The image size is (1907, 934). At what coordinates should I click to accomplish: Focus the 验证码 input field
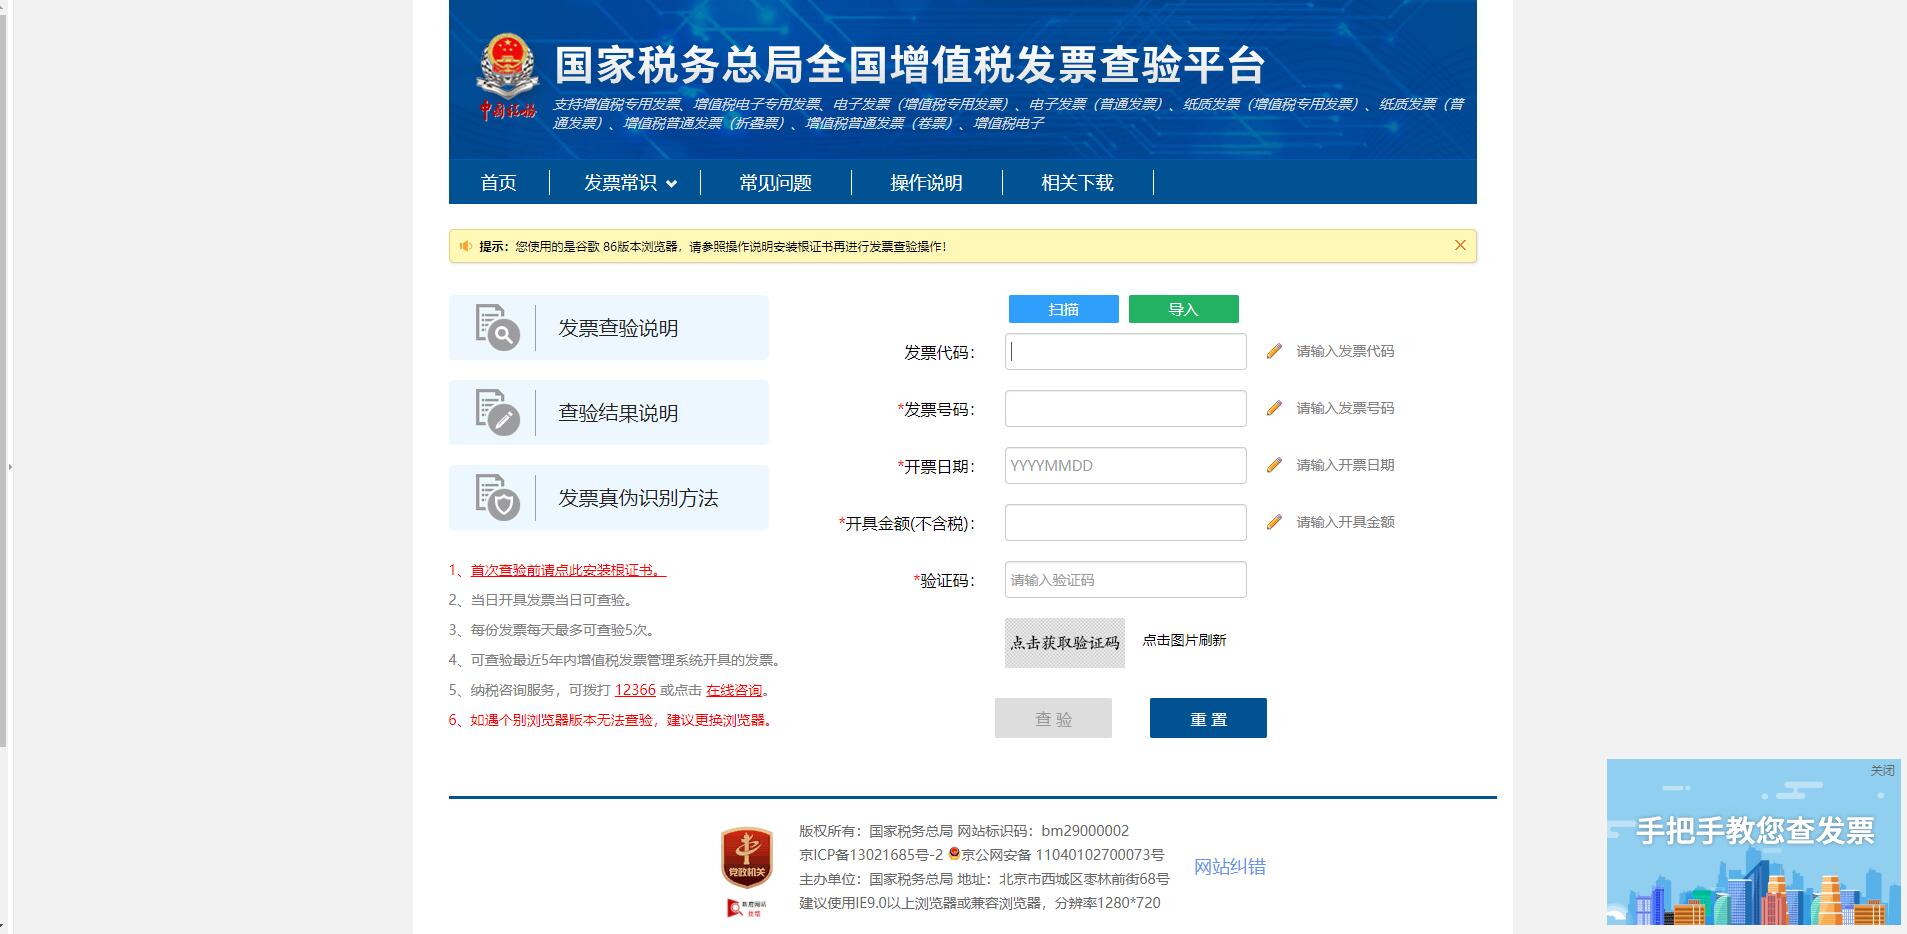click(x=1125, y=580)
